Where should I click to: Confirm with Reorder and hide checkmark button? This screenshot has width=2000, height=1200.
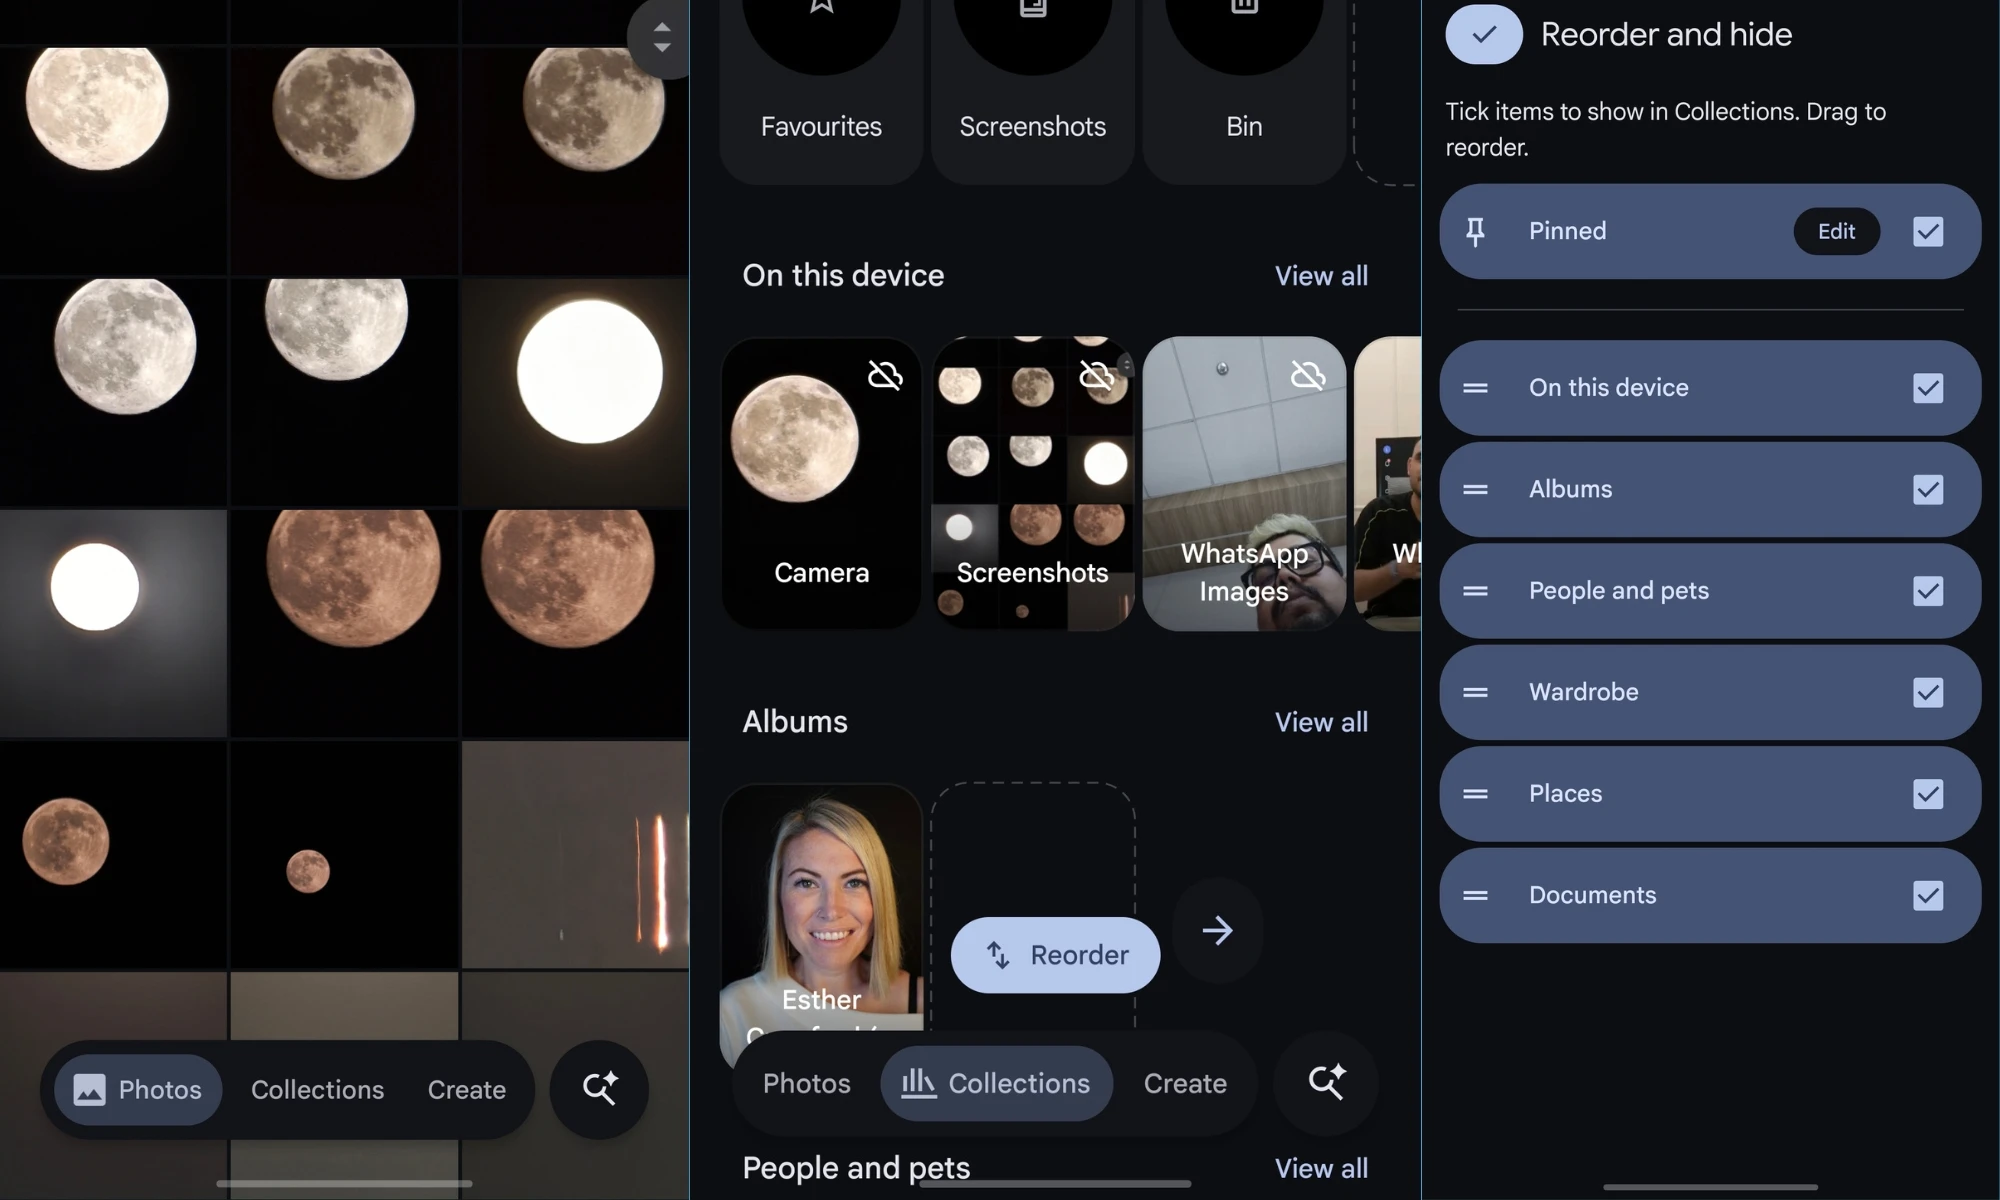coord(1484,34)
